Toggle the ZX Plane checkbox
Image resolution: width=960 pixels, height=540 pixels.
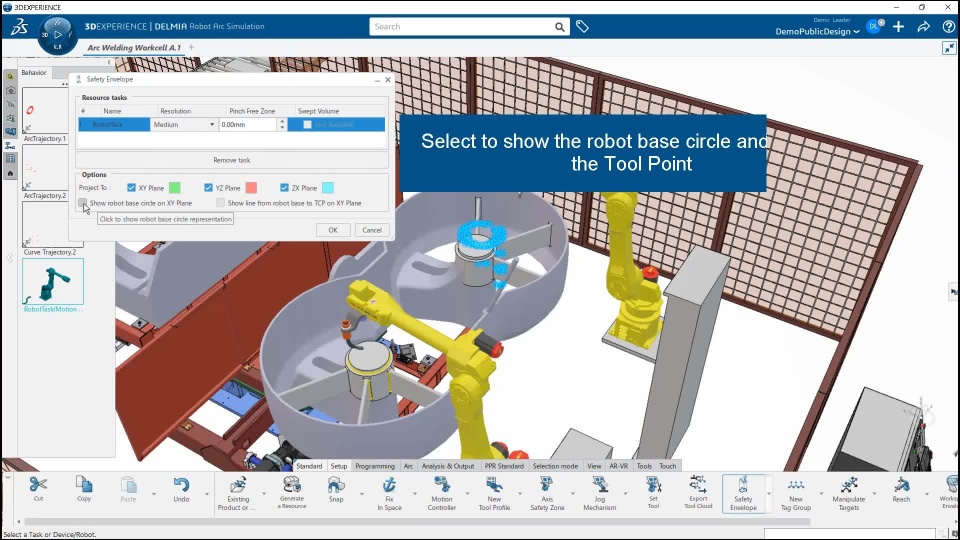[284, 188]
